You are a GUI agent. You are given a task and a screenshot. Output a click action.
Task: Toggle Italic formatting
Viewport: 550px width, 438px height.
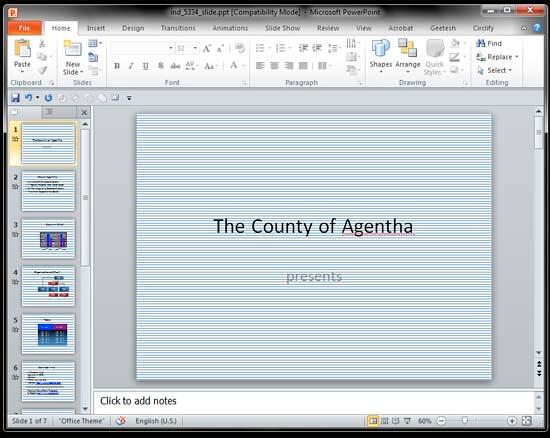point(131,66)
